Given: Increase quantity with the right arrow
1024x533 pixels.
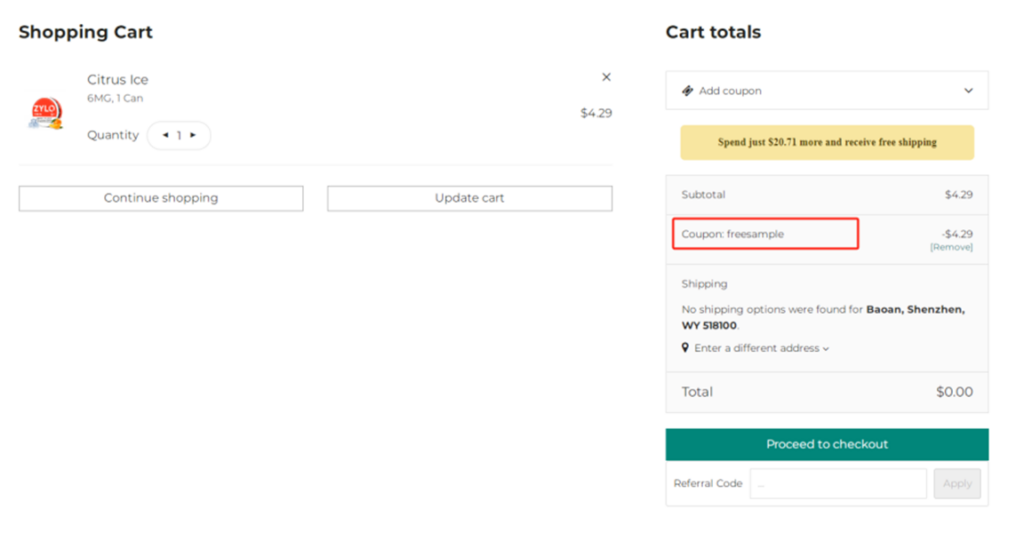Looking at the screenshot, I should point(193,135).
